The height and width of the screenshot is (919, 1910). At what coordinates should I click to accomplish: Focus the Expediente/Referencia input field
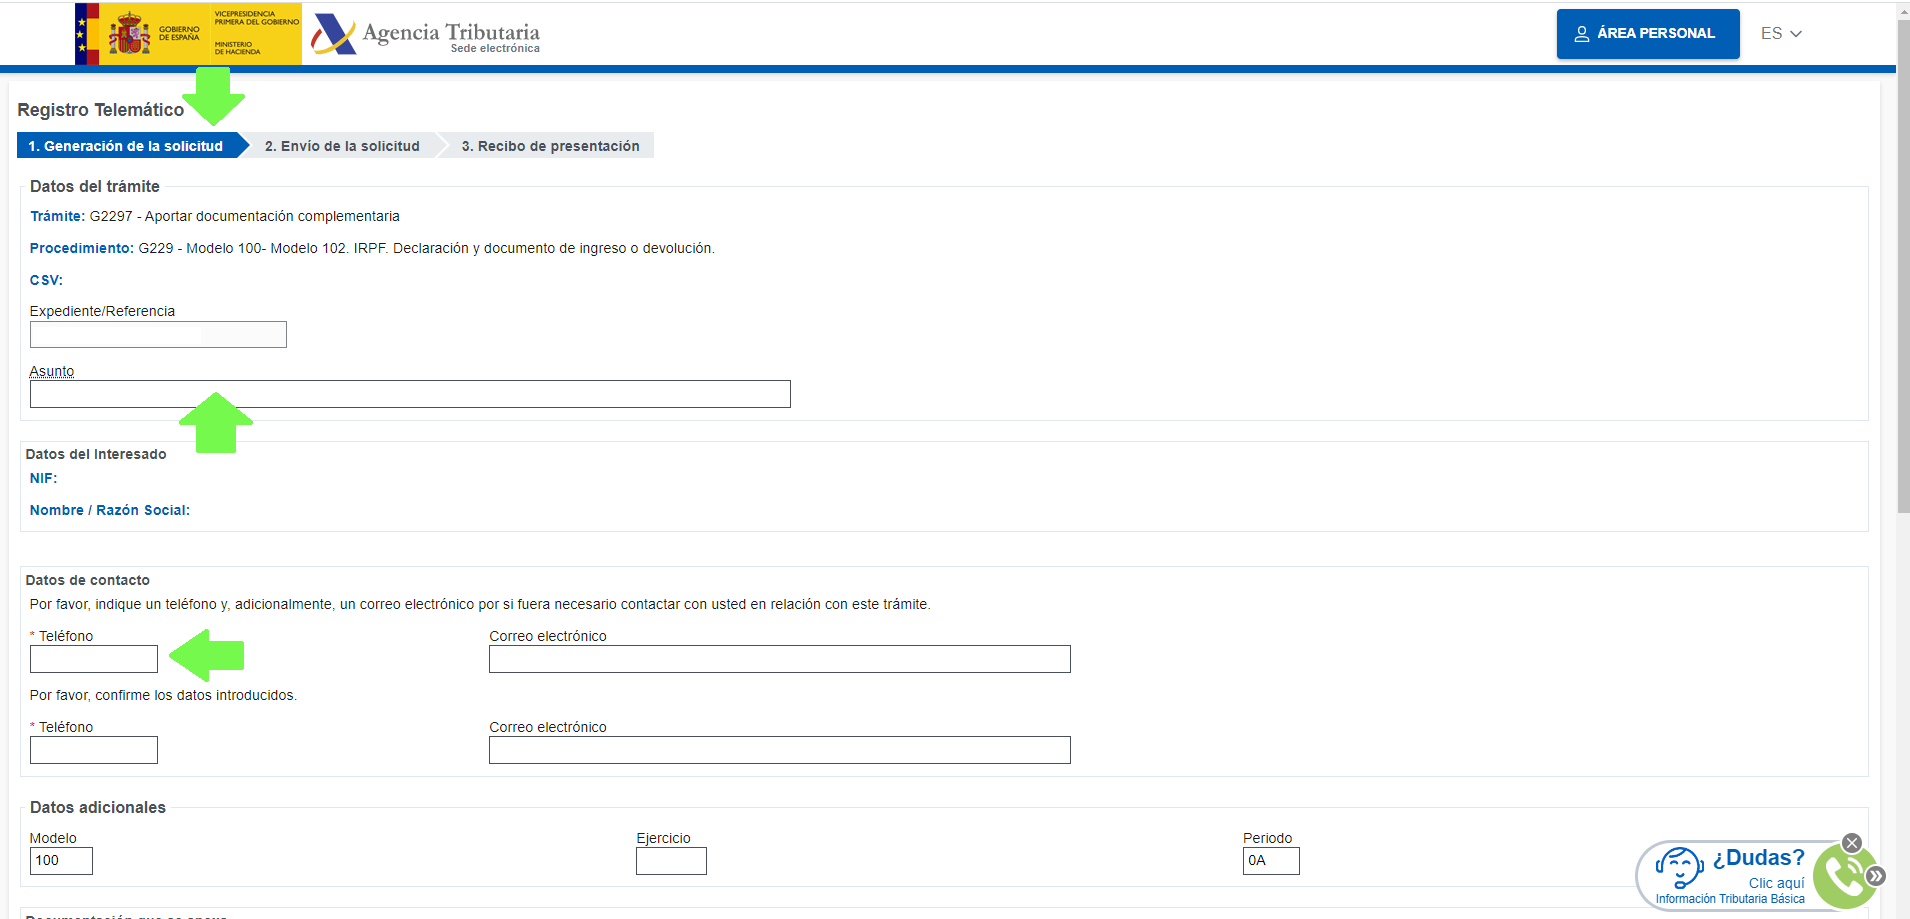coord(158,335)
